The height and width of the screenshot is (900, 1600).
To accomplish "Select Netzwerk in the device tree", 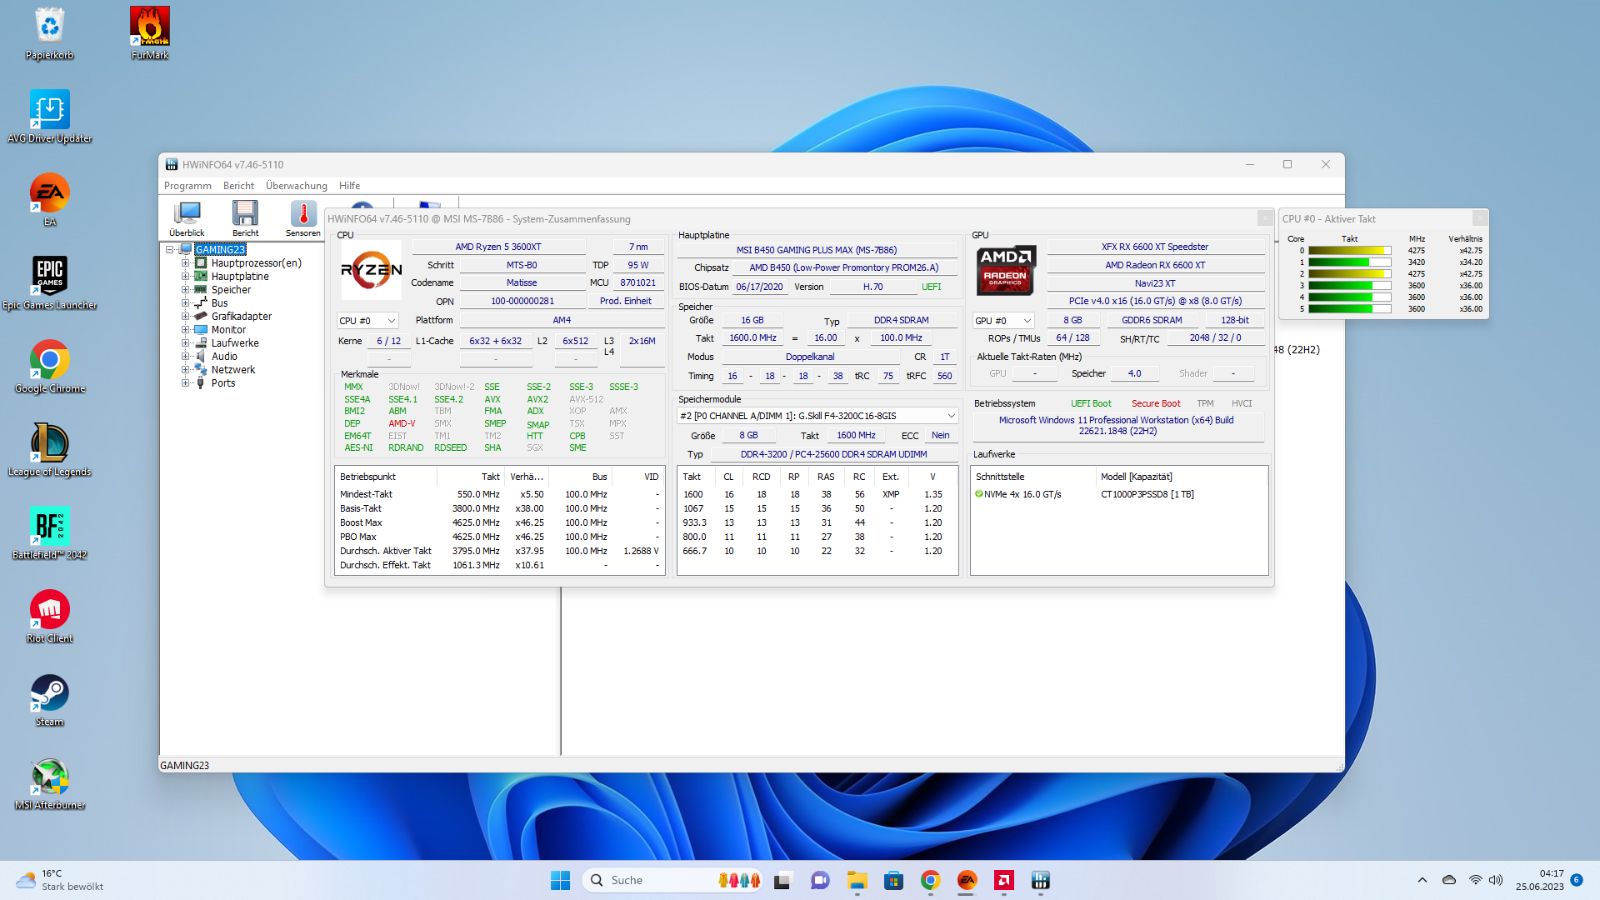I will pyautogui.click(x=233, y=370).
